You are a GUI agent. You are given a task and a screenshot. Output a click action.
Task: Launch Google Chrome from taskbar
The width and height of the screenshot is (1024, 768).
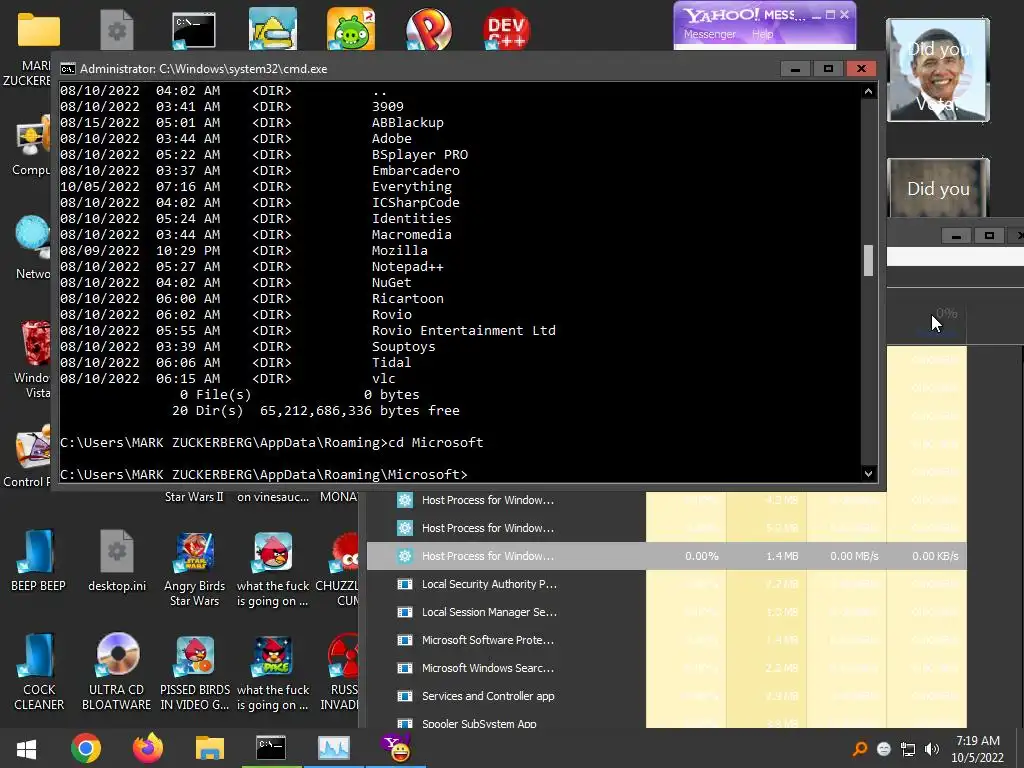pyautogui.click(x=86, y=748)
